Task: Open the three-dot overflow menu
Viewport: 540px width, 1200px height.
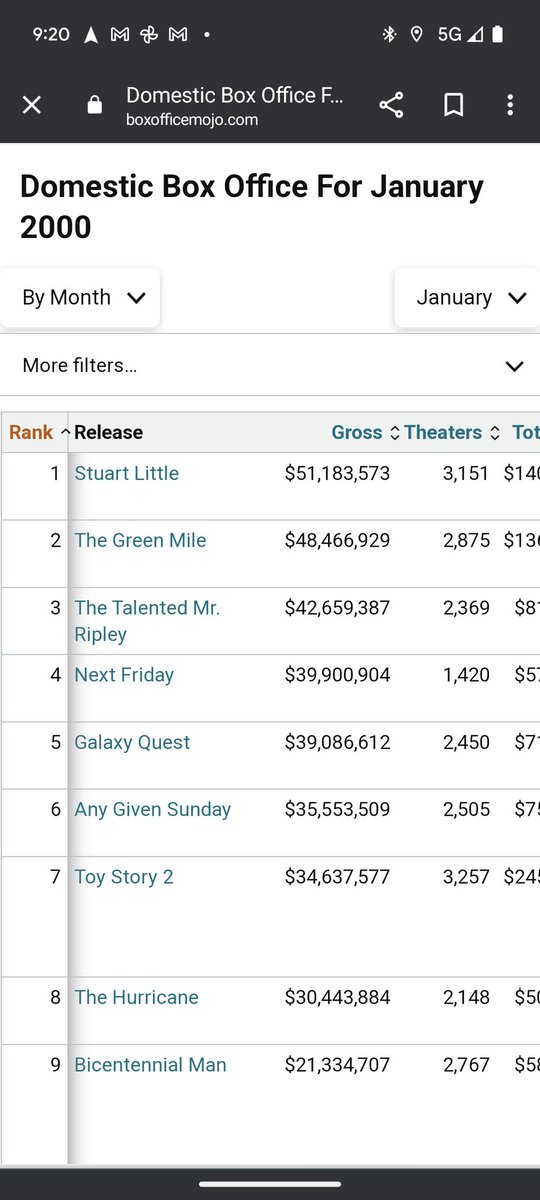Action: click(510, 105)
